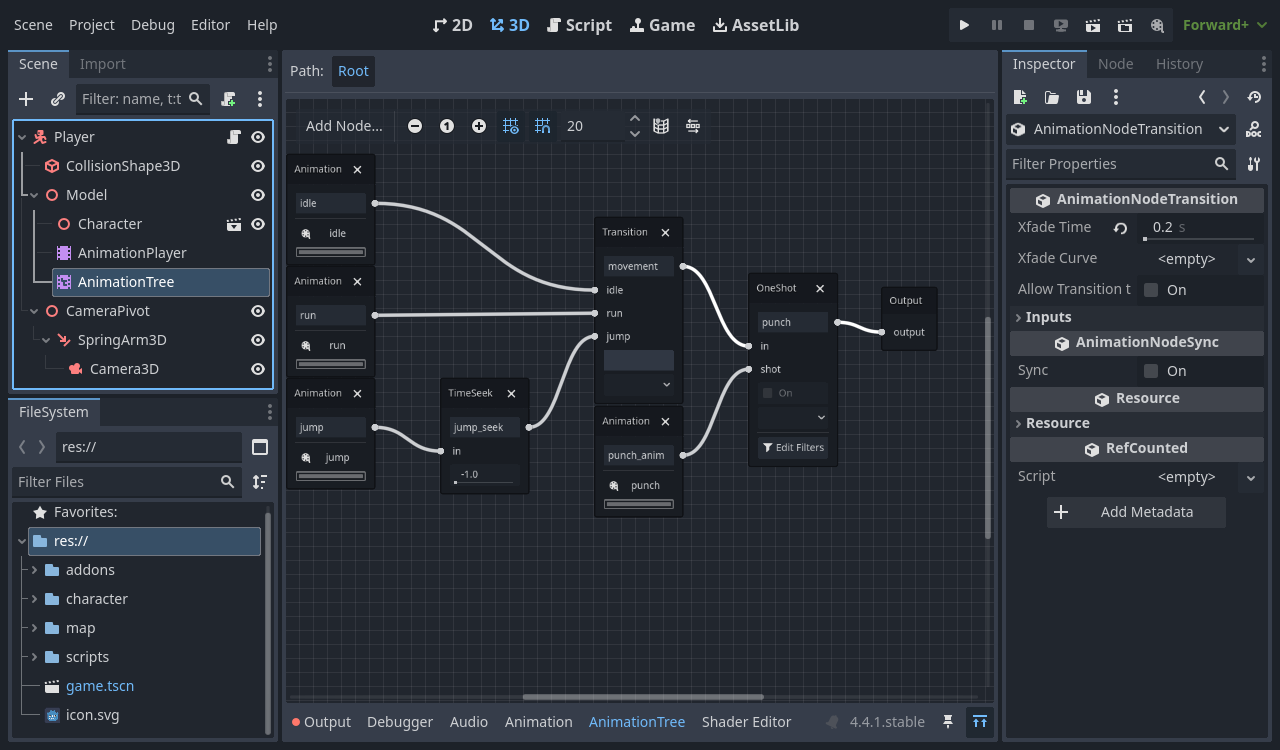Load an existing resource in Inspector

1052,97
